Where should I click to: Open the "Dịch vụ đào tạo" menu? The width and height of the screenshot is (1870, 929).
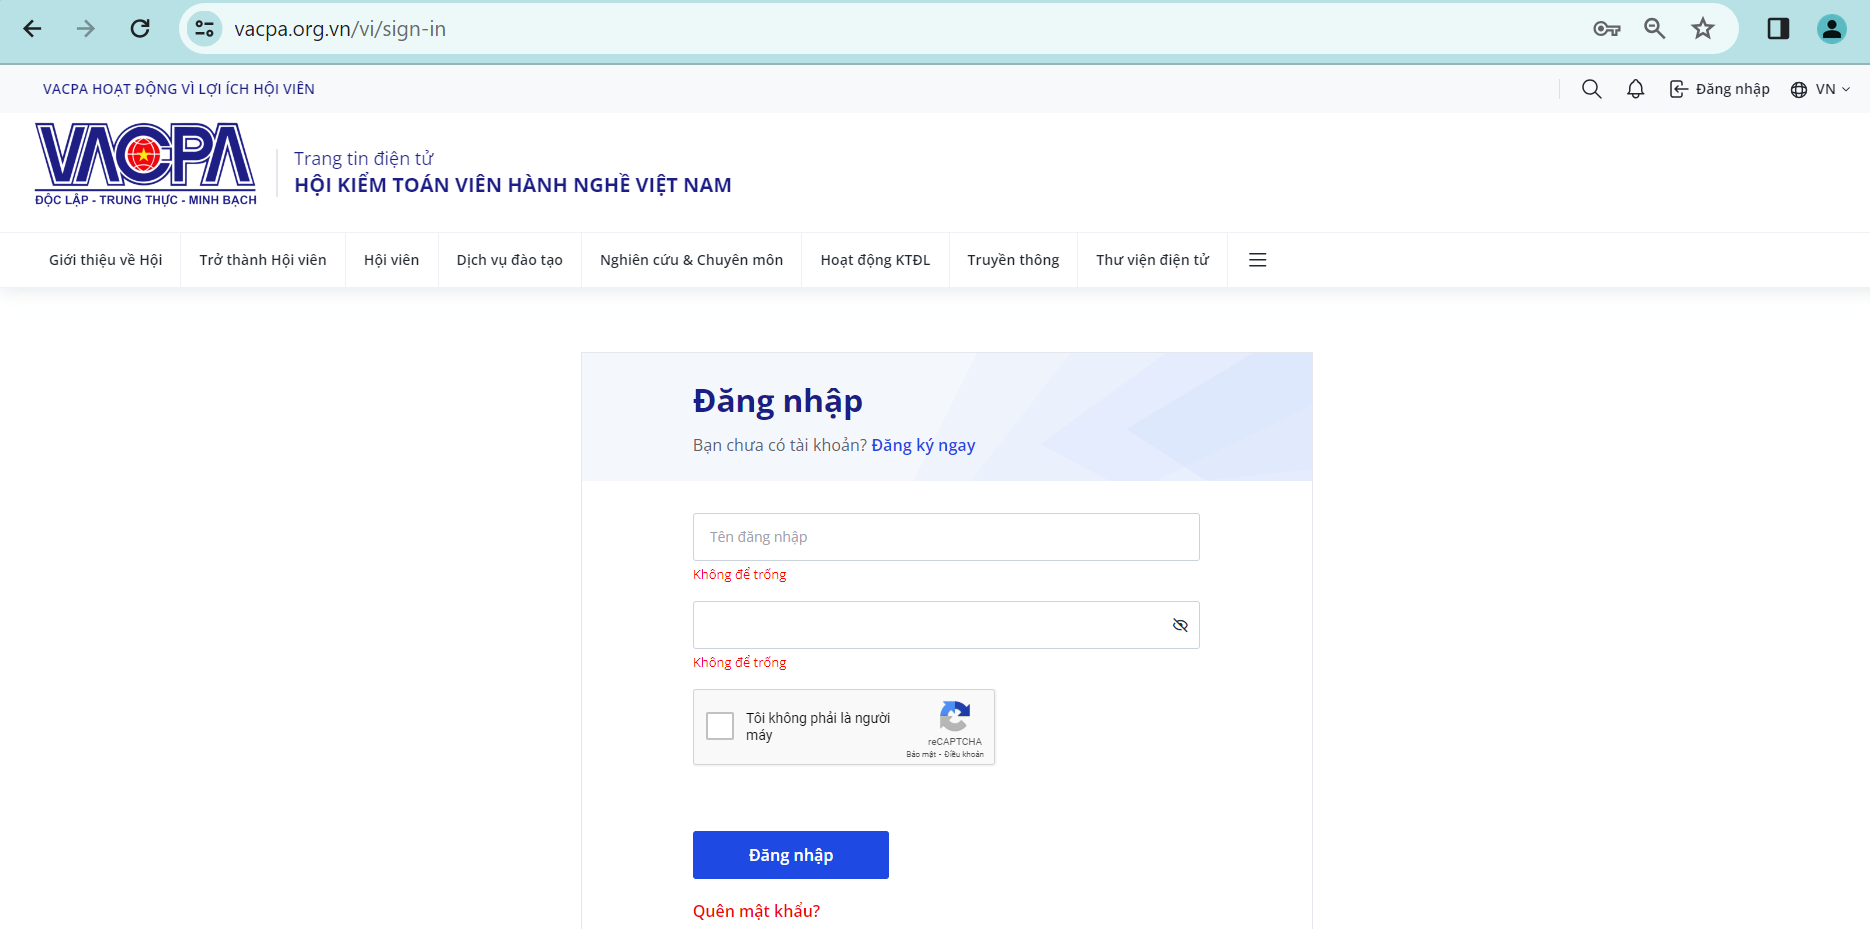coord(509,260)
